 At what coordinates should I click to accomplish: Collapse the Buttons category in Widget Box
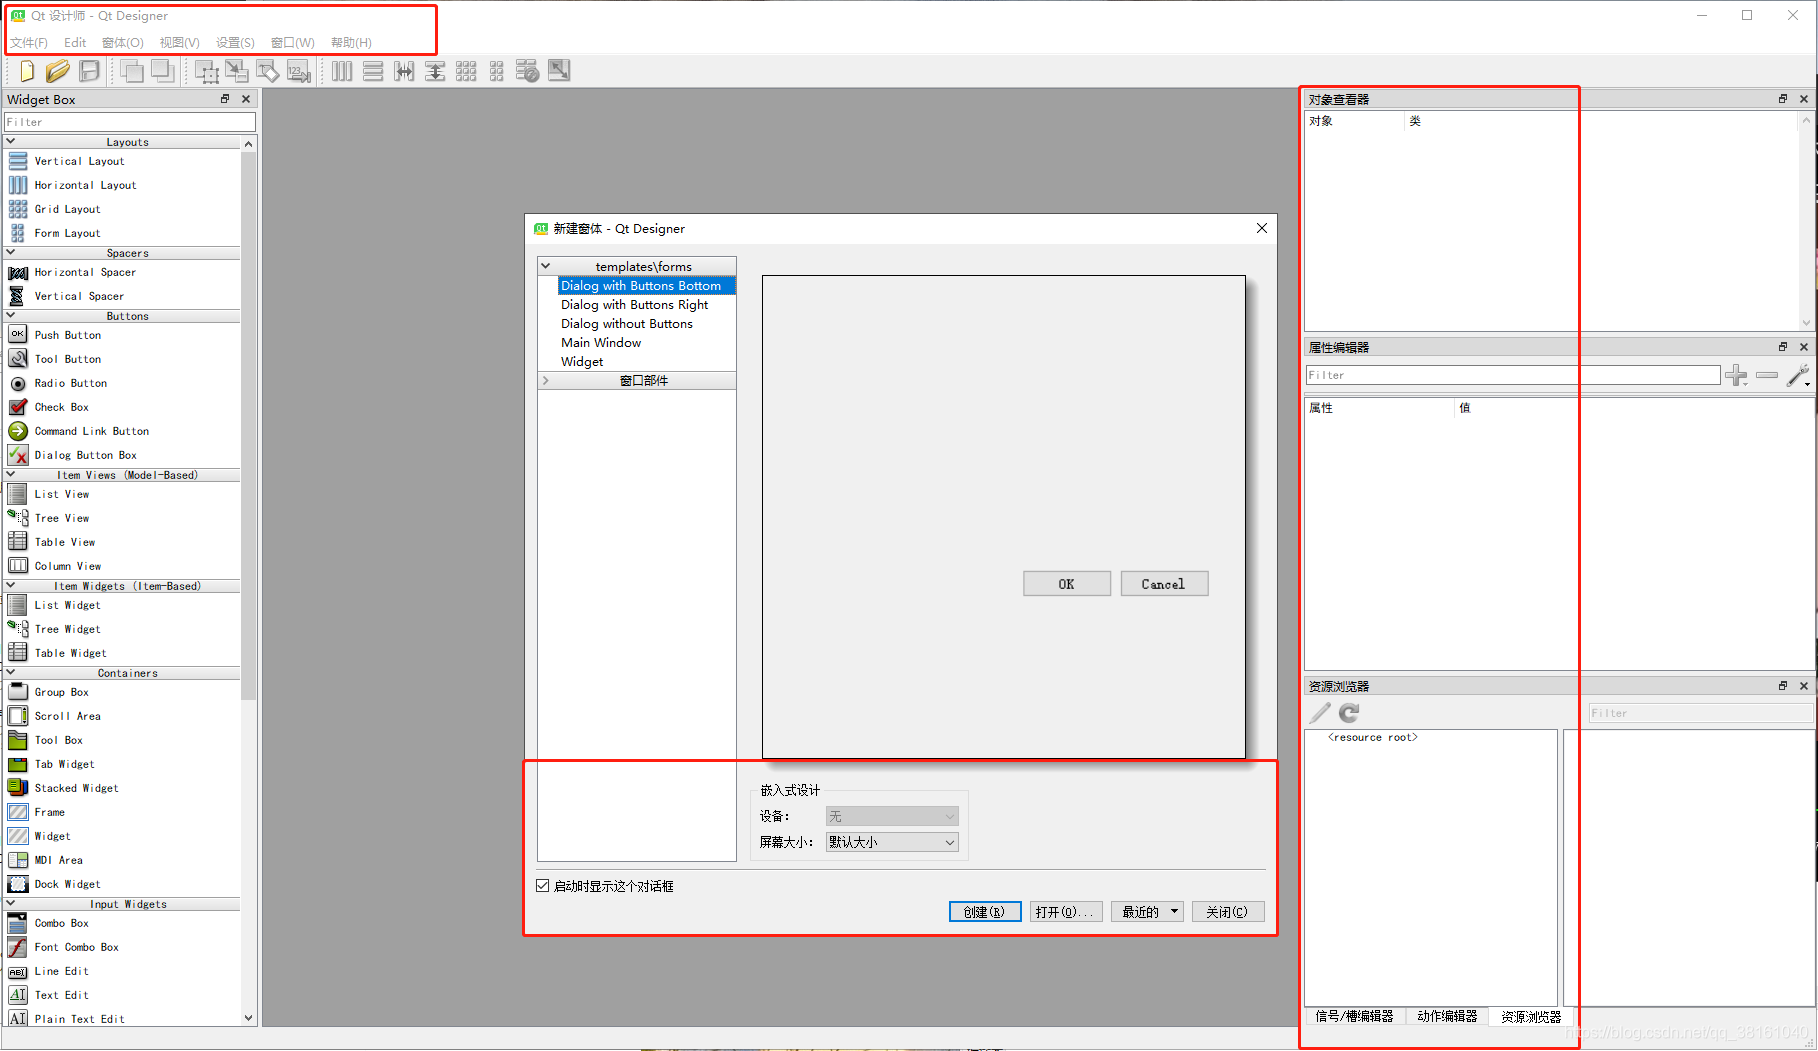[11, 316]
